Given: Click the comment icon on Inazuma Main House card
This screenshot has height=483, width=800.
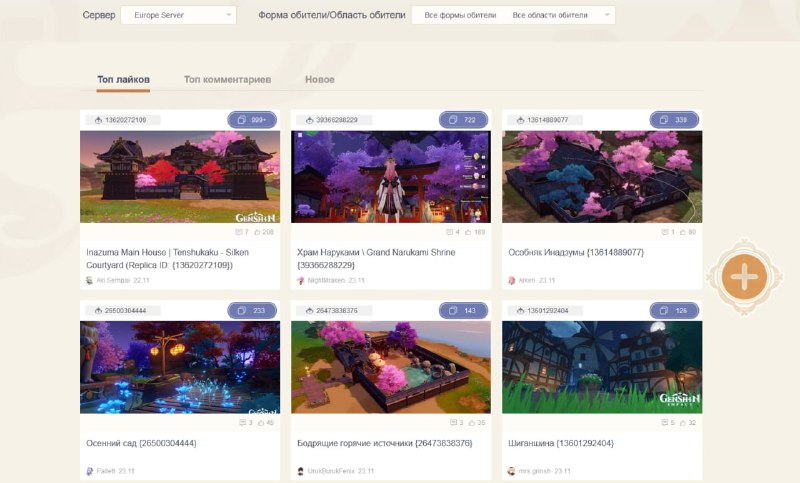Looking at the screenshot, I should pyautogui.click(x=238, y=232).
